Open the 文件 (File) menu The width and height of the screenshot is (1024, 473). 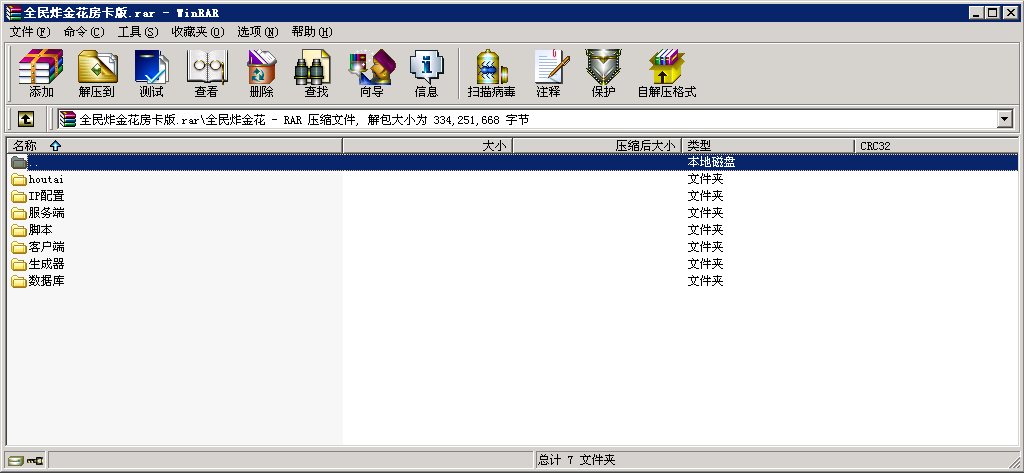pos(29,32)
